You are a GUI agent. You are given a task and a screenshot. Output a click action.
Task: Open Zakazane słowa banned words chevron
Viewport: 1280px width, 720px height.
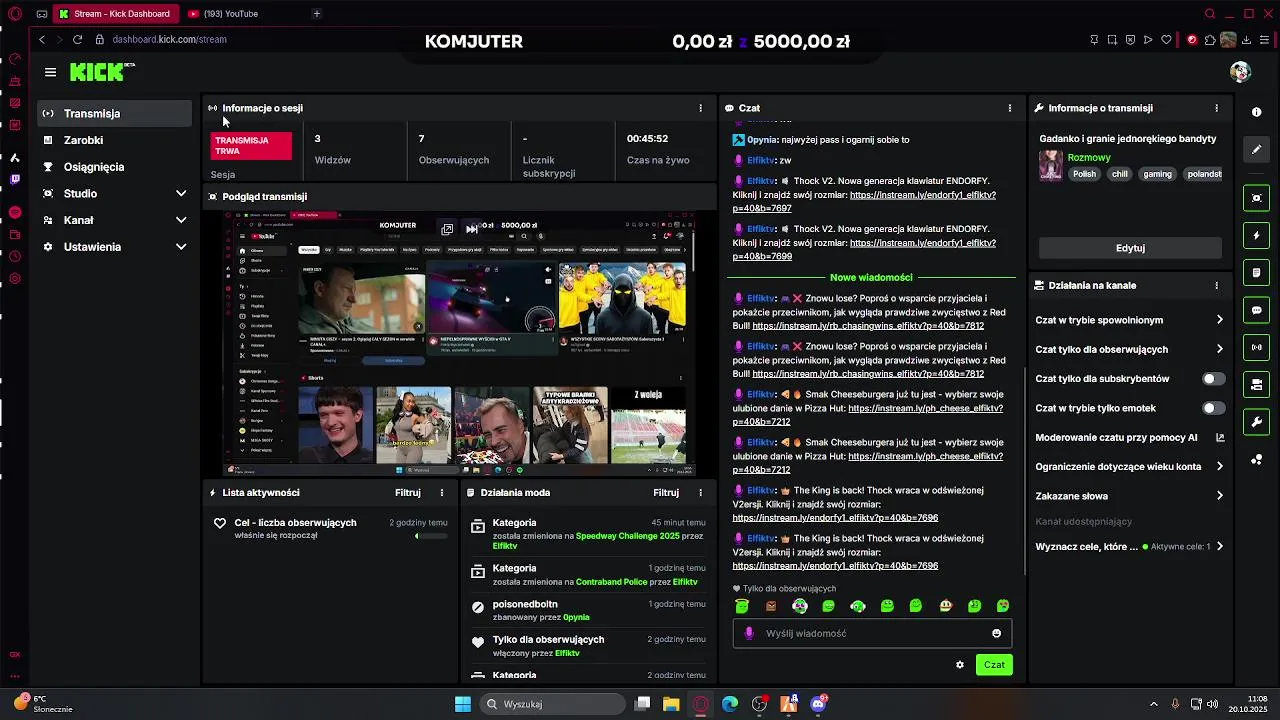(x=1220, y=496)
